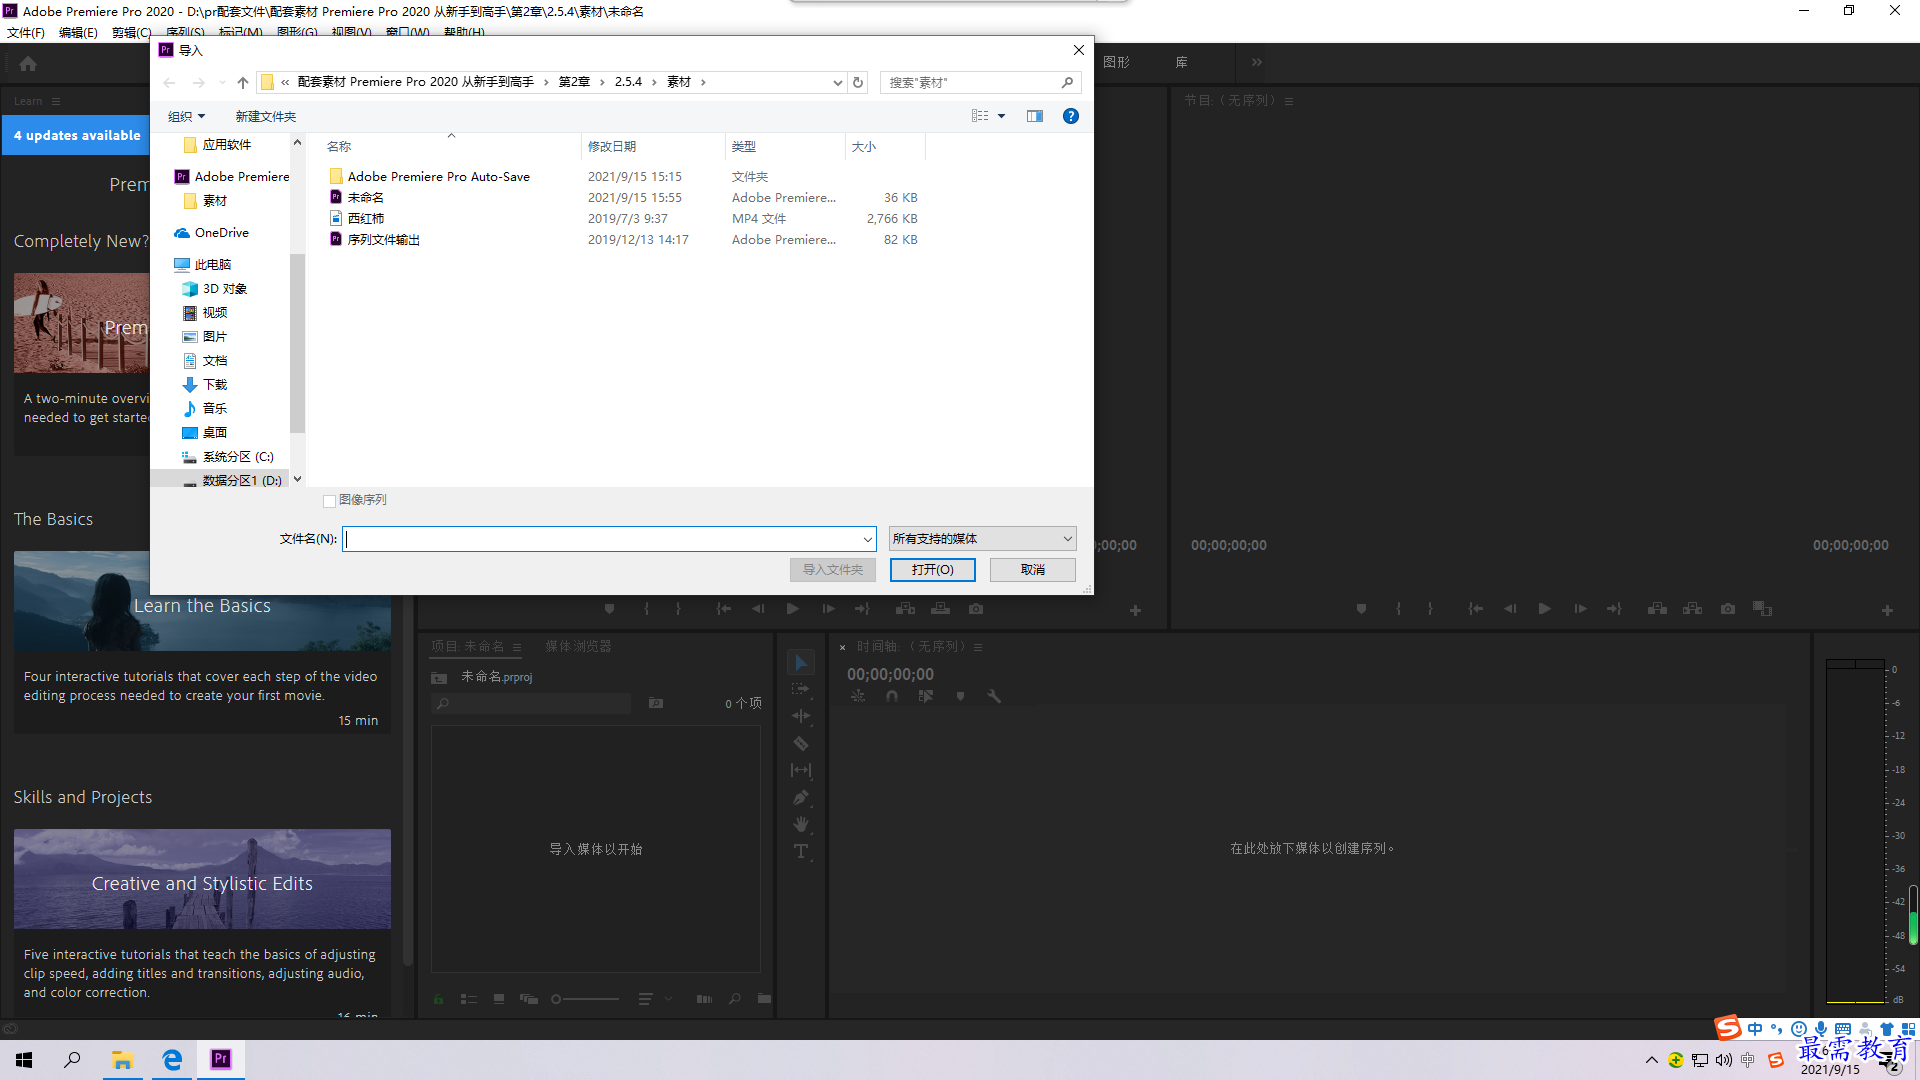Image resolution: width=1920 pixels, height=1080 pixels.
Task: Open Program monitor panel menu icon
Action: (x=1289, y=101)
